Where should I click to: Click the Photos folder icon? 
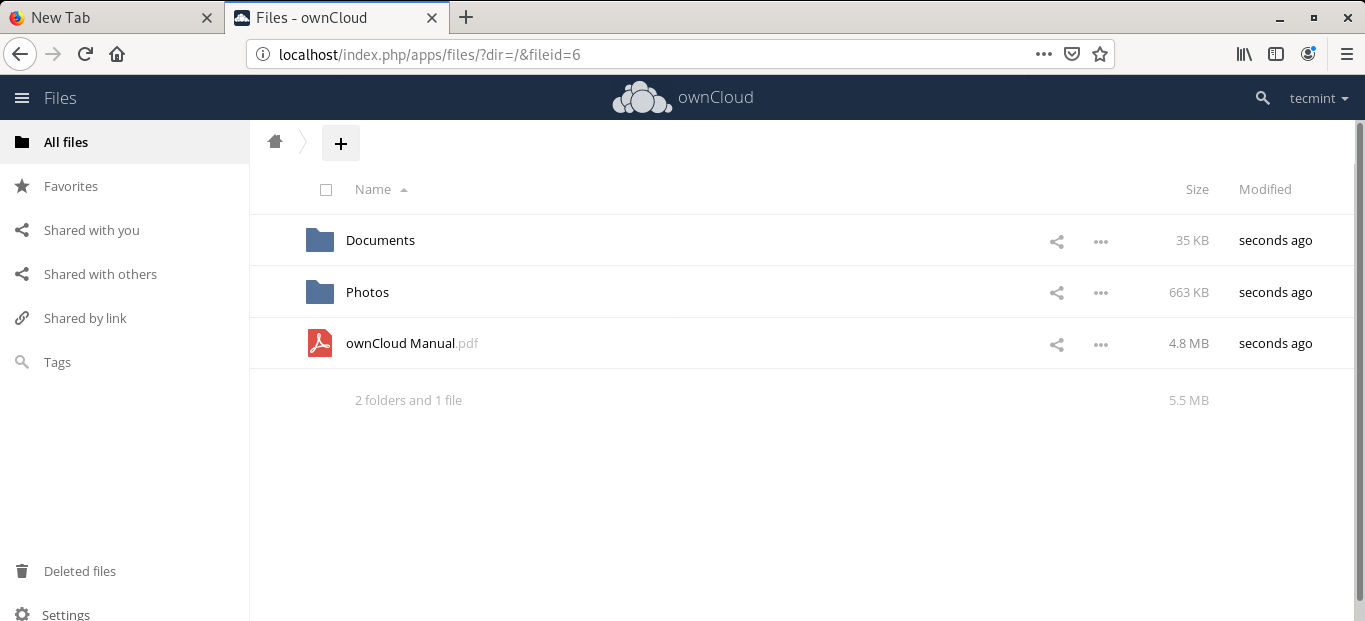pos(320,292)
